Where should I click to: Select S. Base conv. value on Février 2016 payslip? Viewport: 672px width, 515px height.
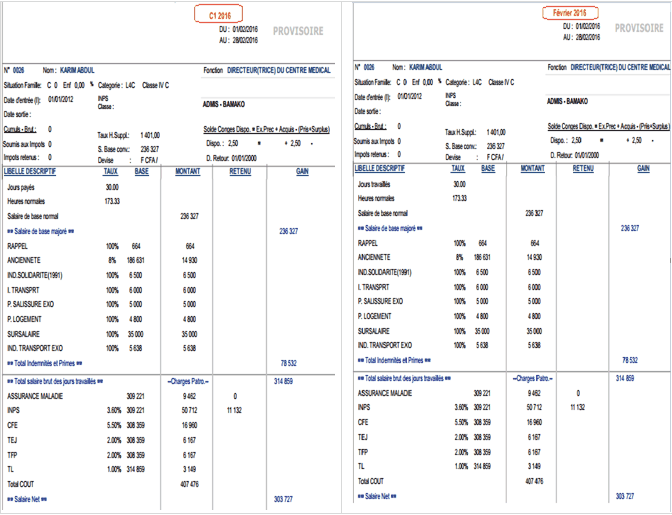pos(496,146)
